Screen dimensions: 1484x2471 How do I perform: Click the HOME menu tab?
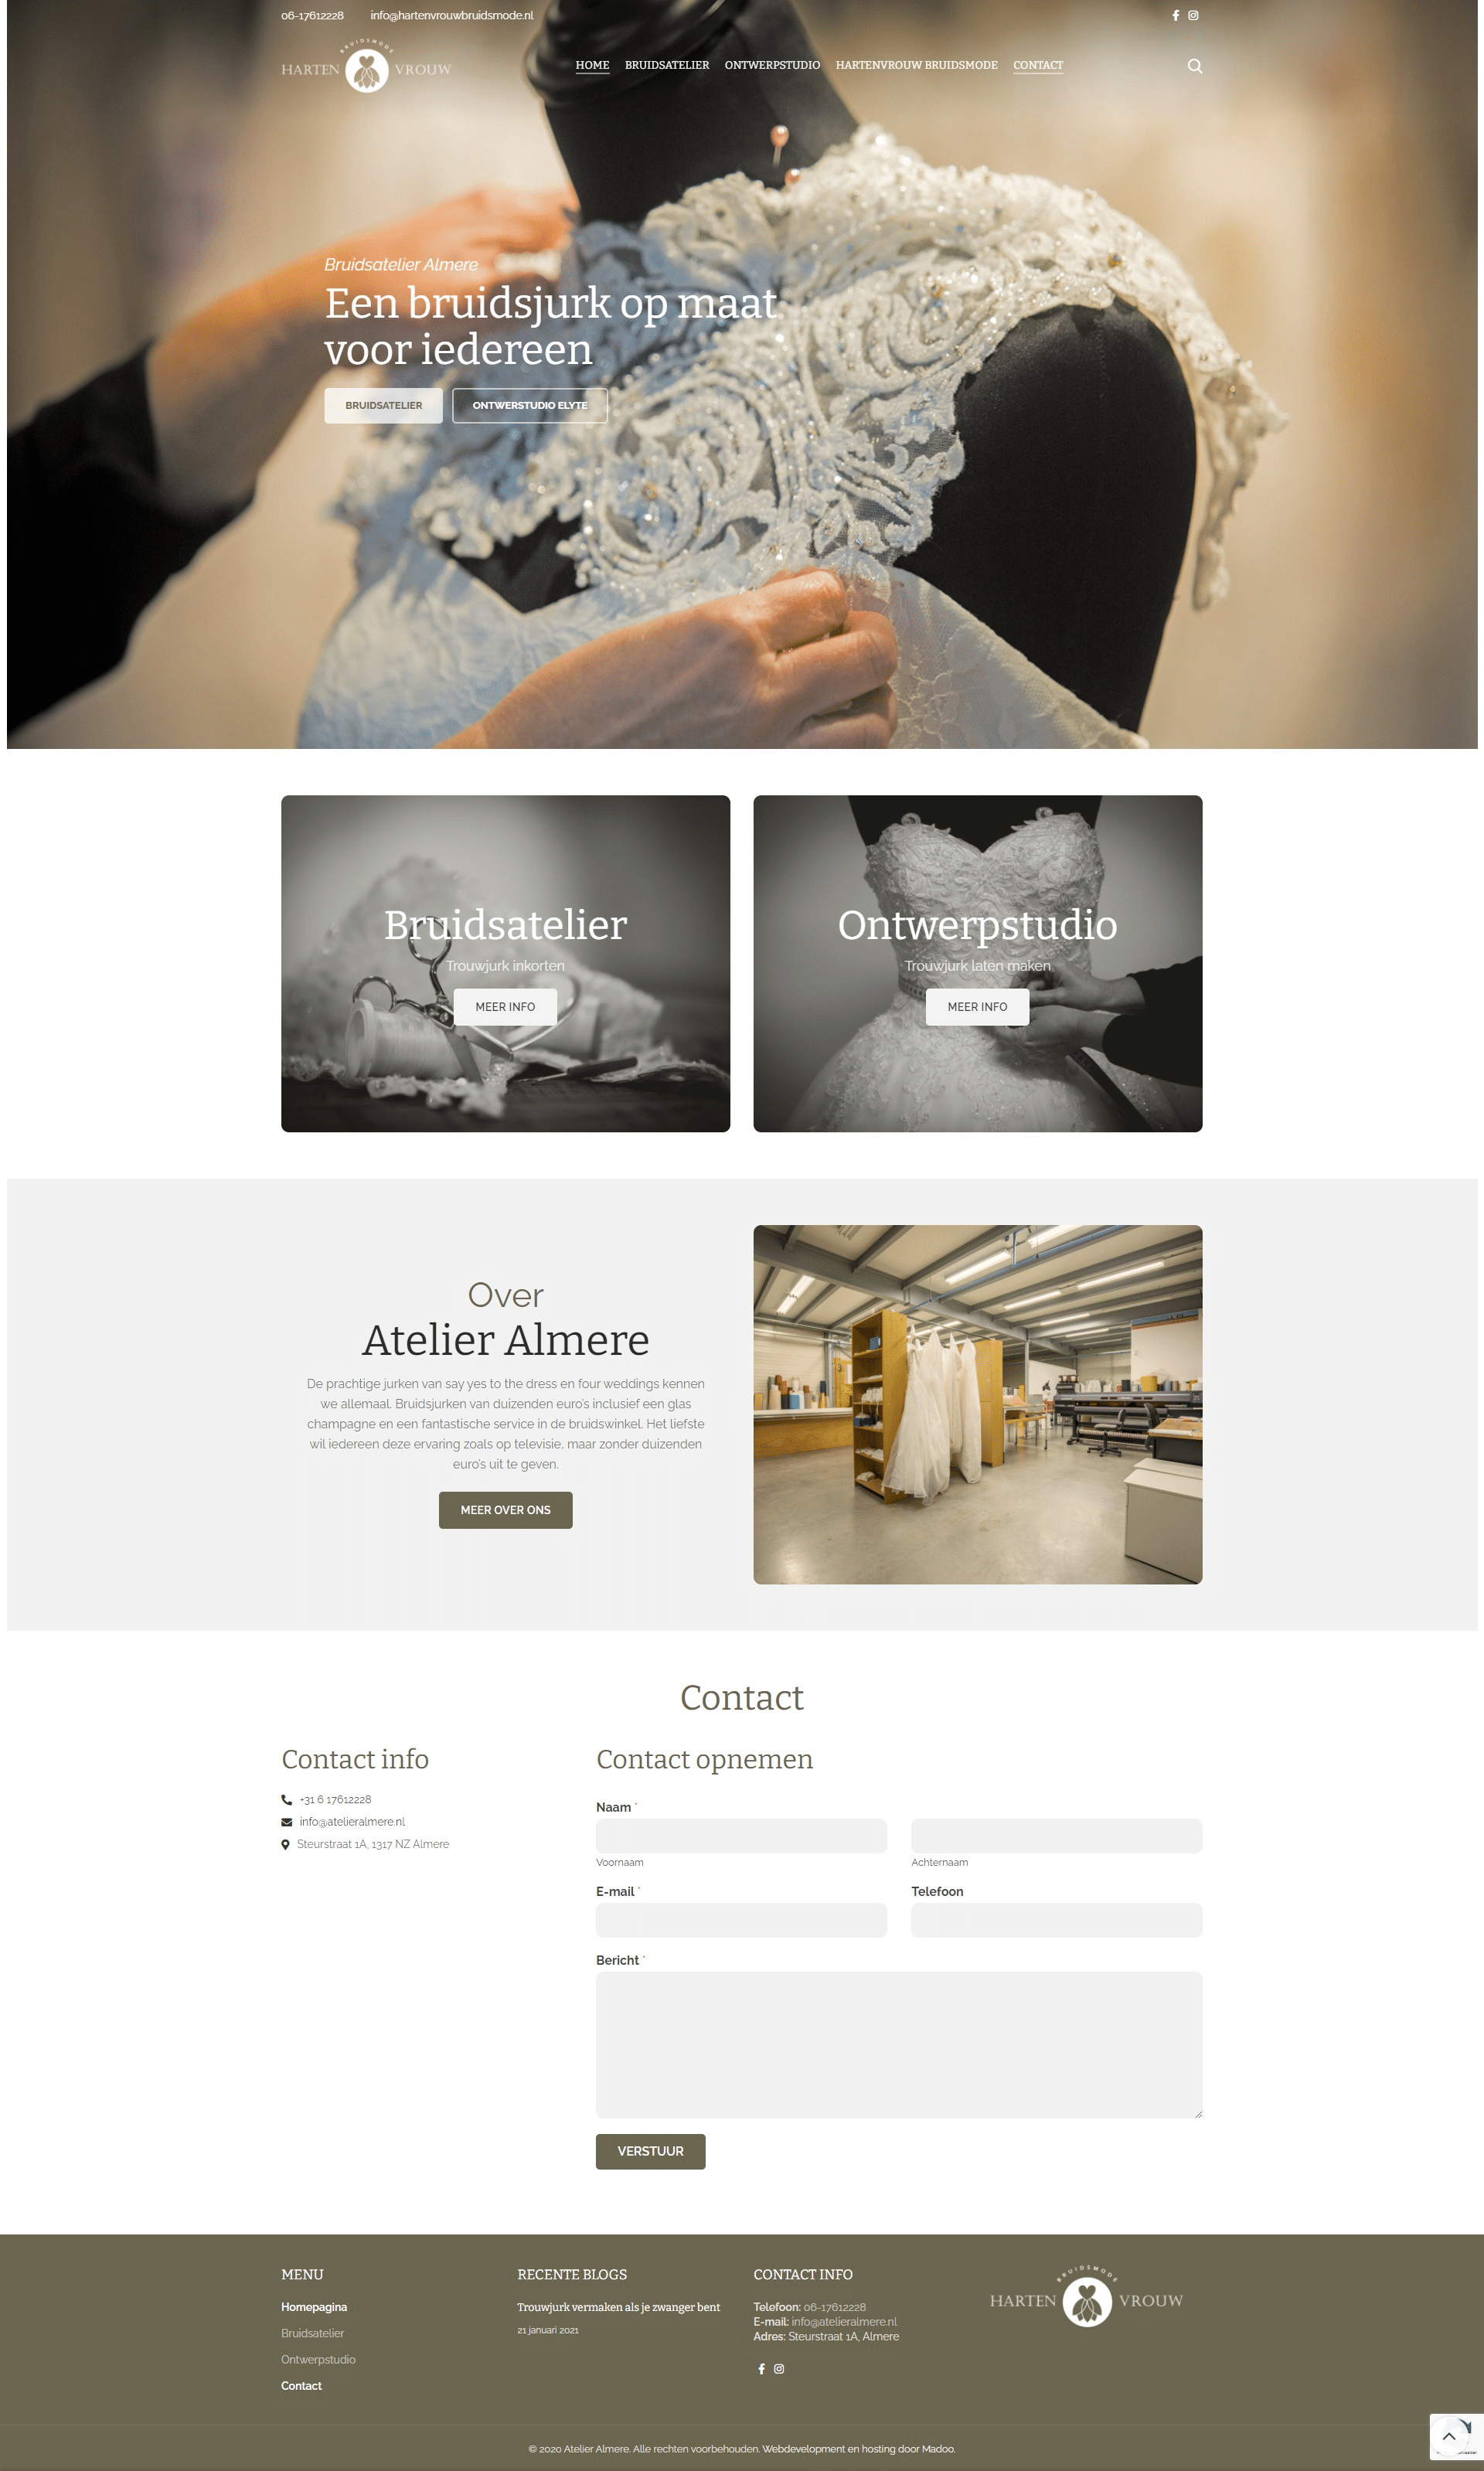[x=591, y=65]
